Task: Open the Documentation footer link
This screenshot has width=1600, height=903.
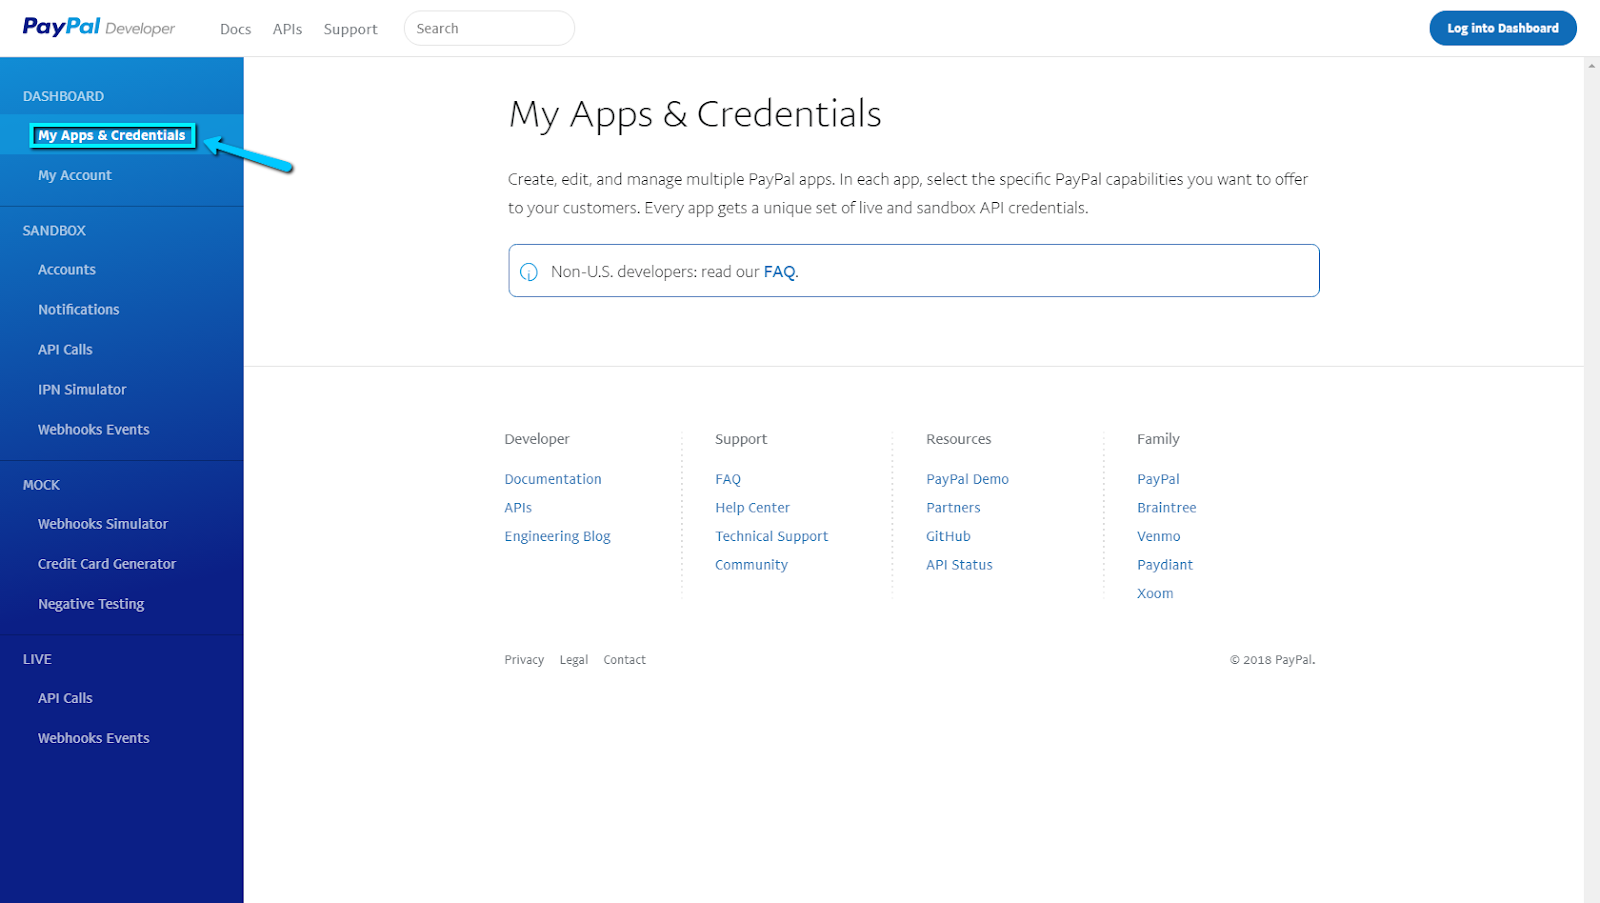Action: (x=553, y=479)
